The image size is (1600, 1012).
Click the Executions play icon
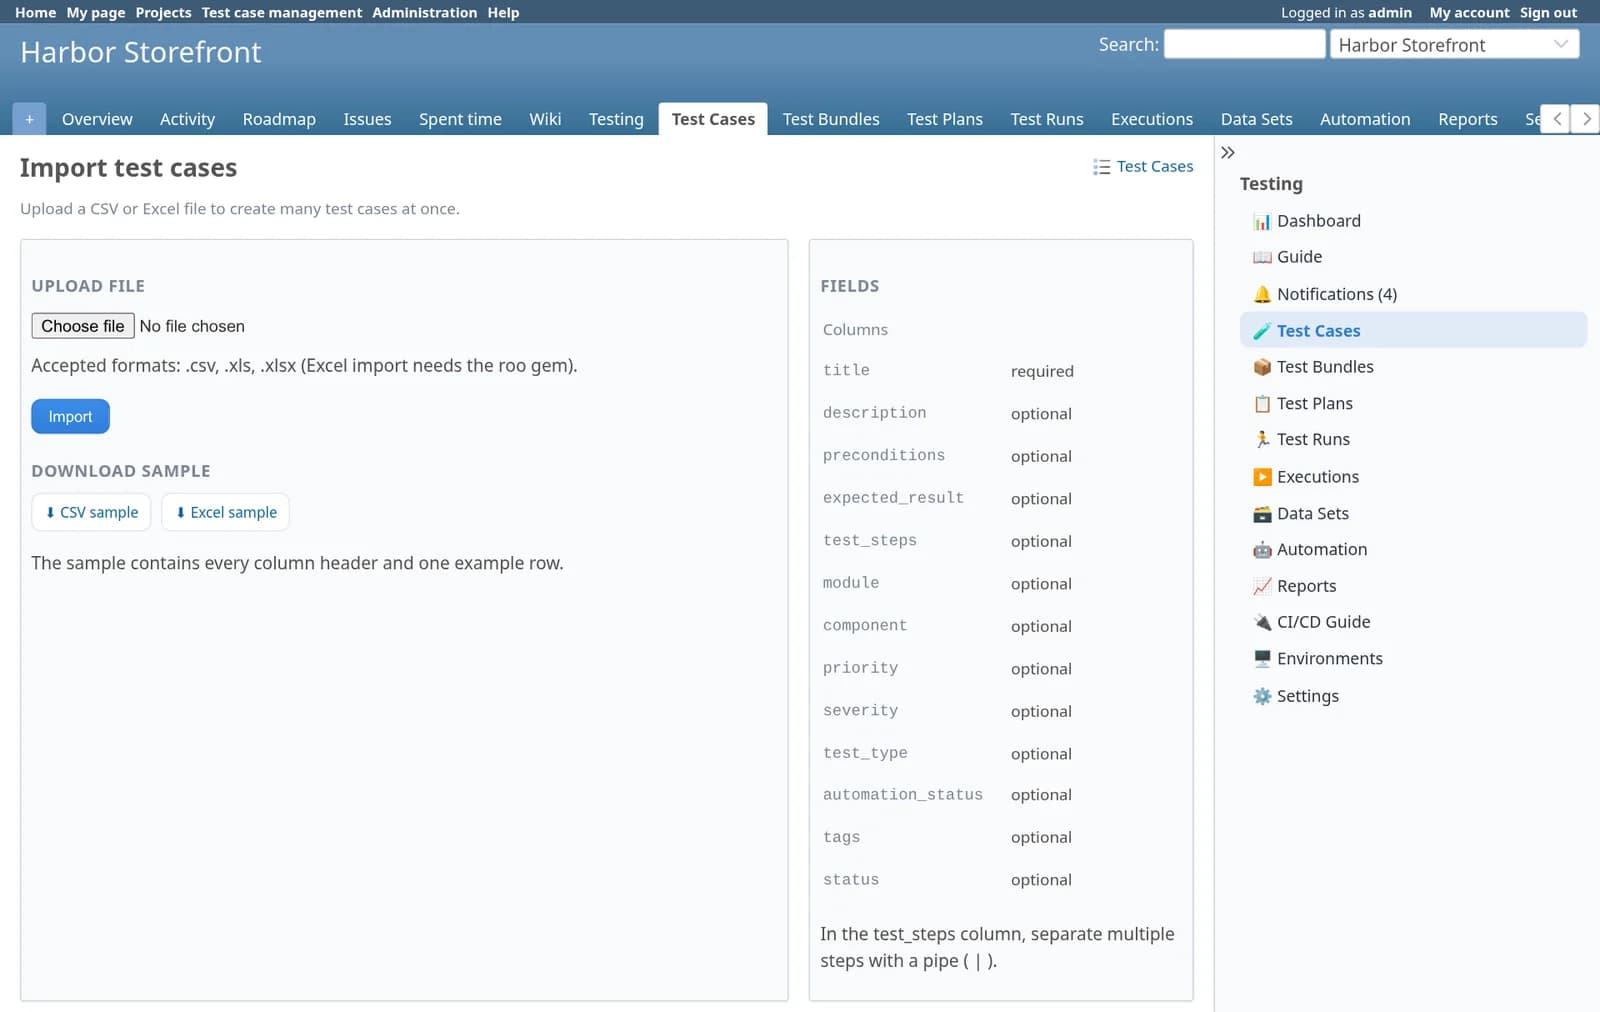1262,477
